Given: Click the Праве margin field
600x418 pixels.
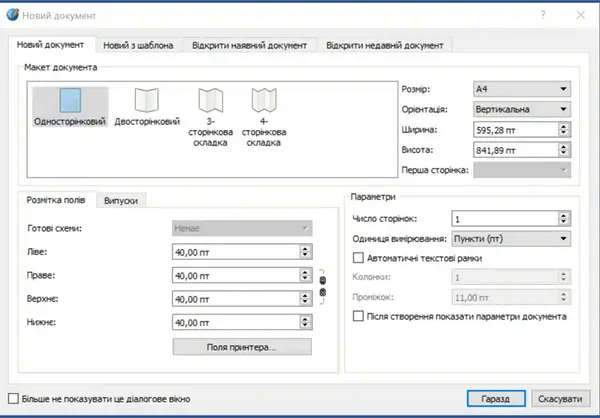Looking at the screenshot, I should (236, 276).
